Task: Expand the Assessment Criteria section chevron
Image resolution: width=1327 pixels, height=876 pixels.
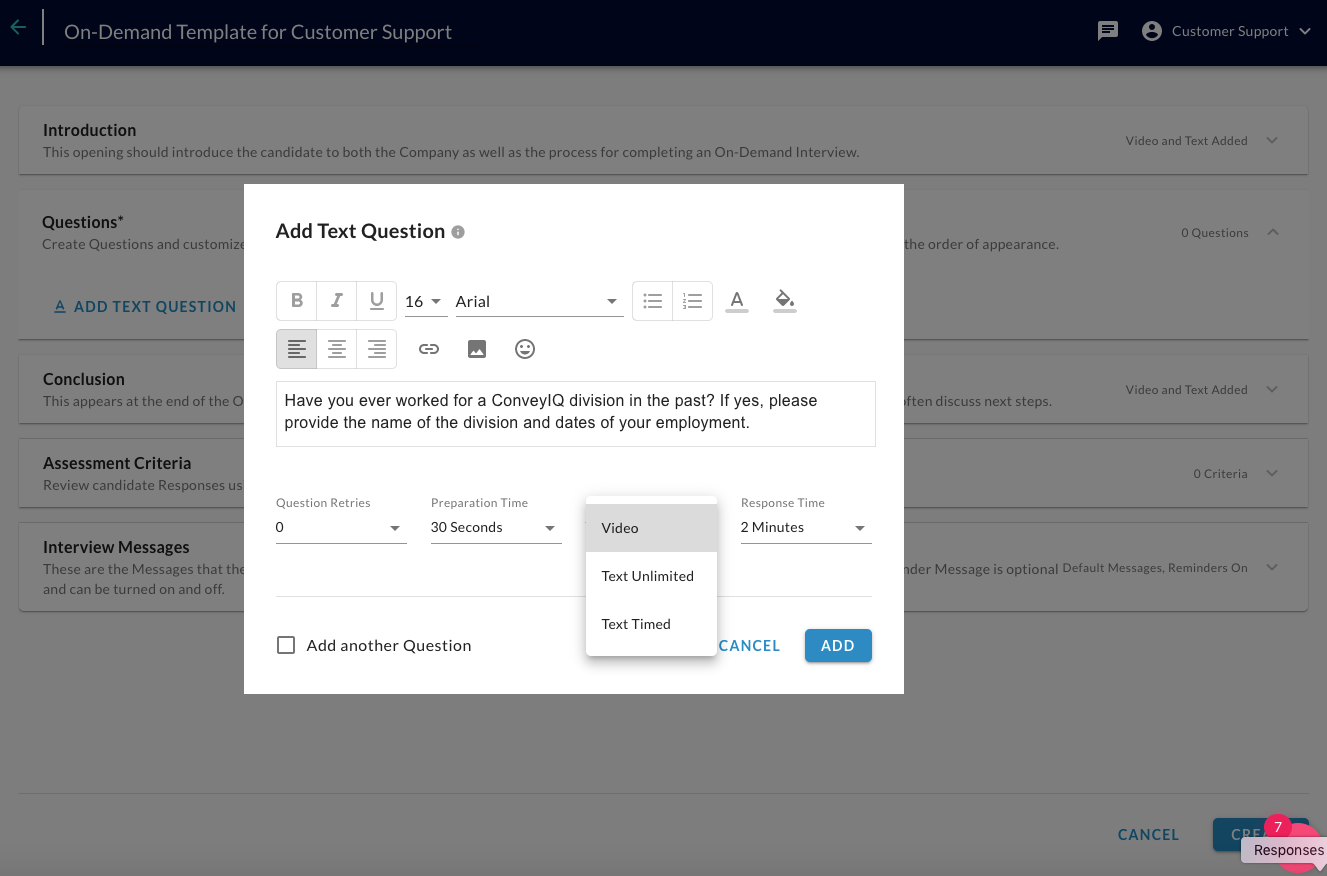Action: tap(1272, 473)
